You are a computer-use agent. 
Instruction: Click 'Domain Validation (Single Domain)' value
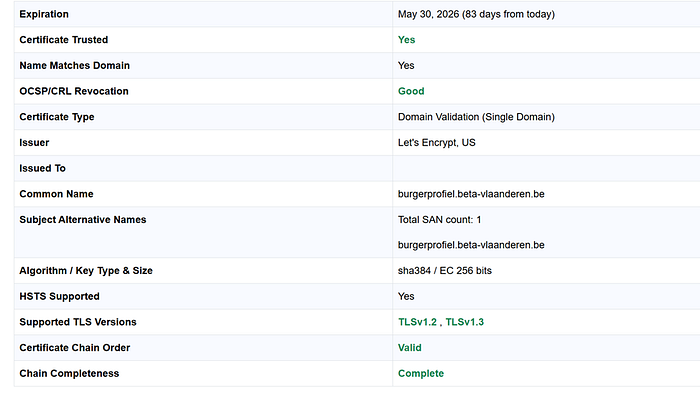(x=476, y=117)
